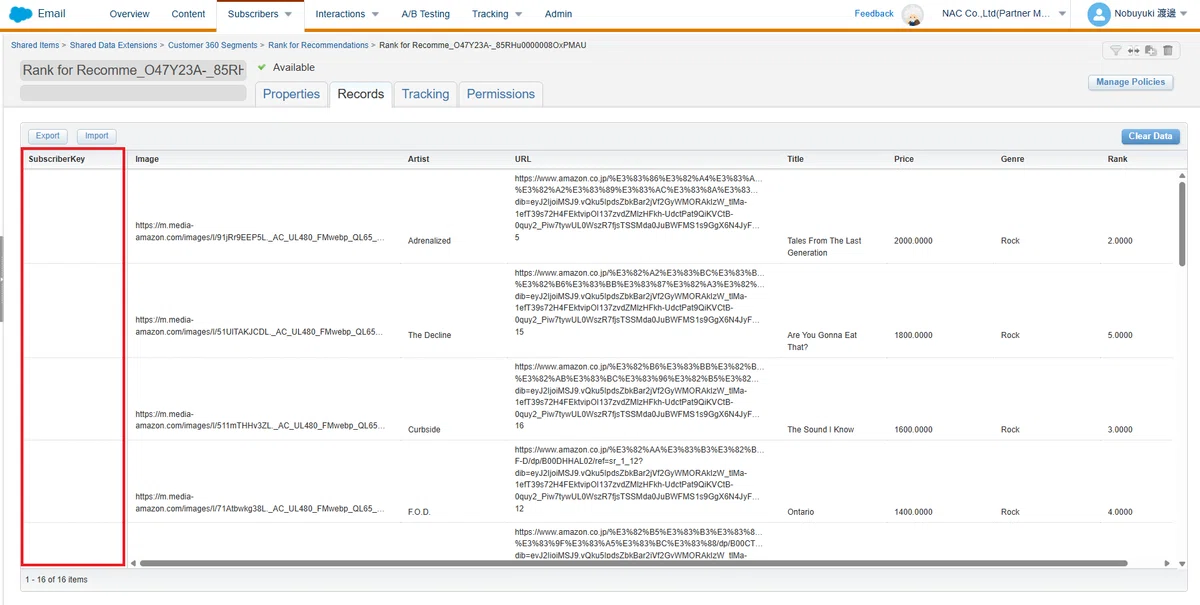Open the Subscribers dropdown menu

pos(260,14)
